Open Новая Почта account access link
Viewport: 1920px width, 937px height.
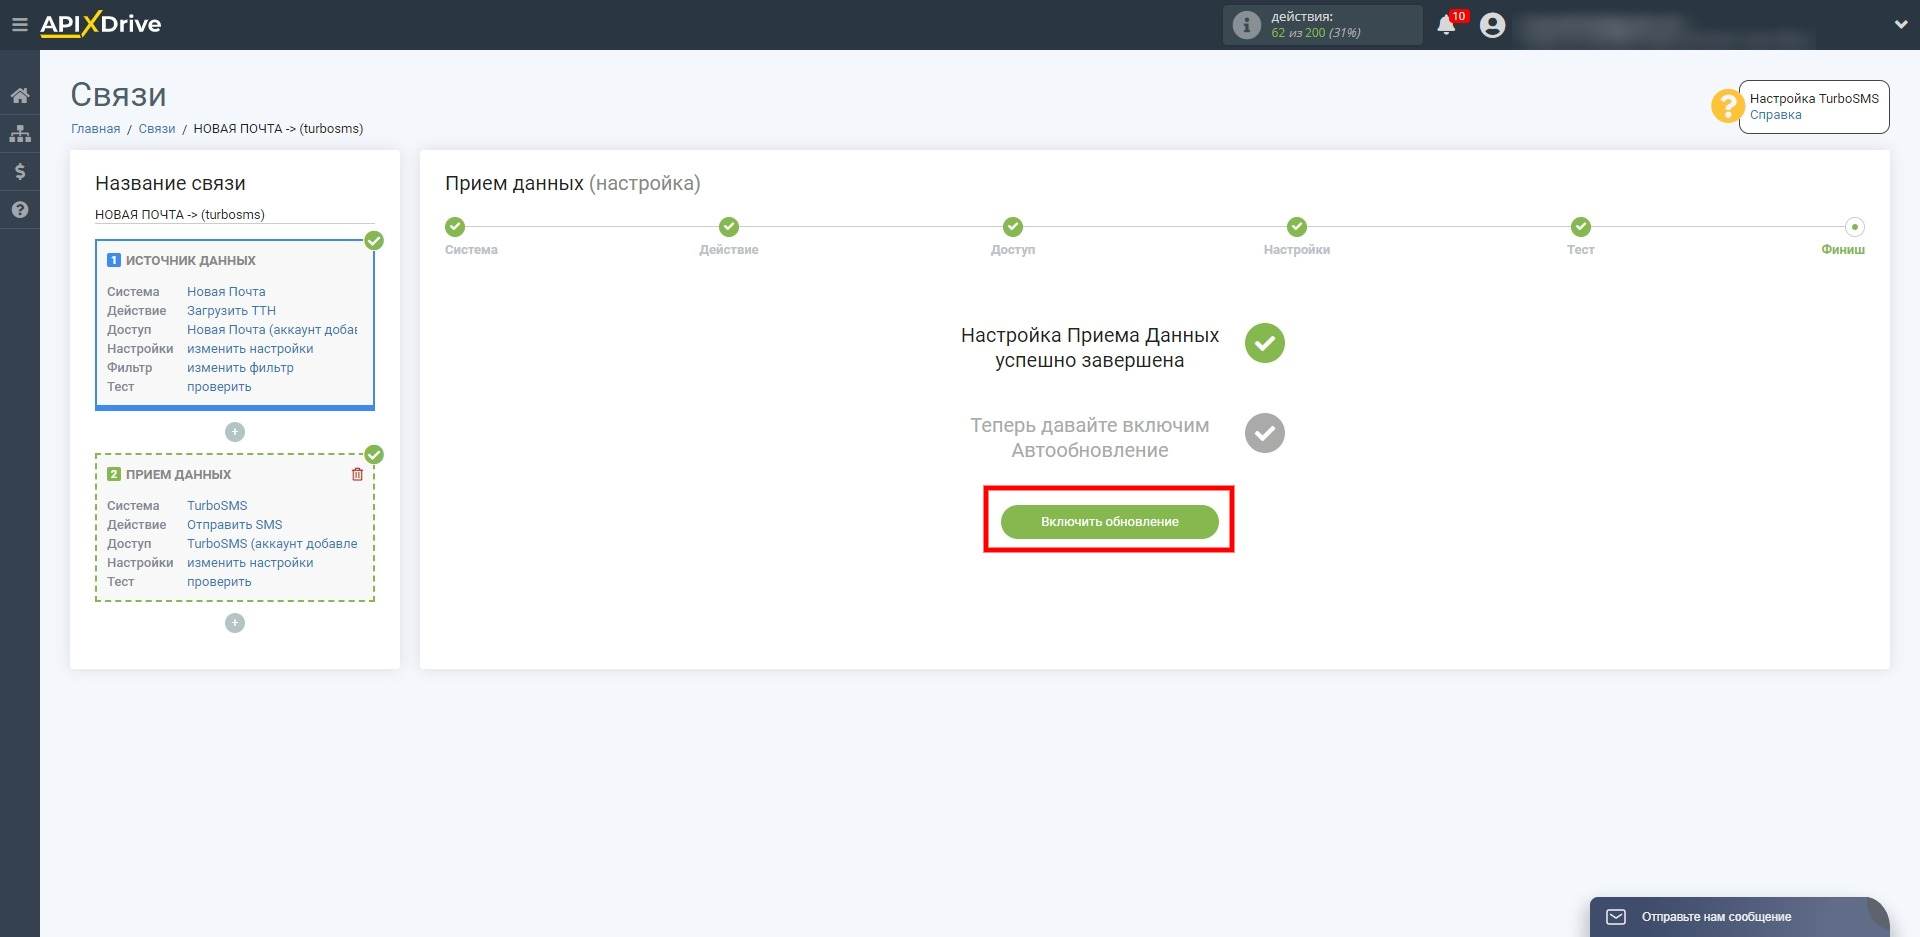tap(272, 330)
